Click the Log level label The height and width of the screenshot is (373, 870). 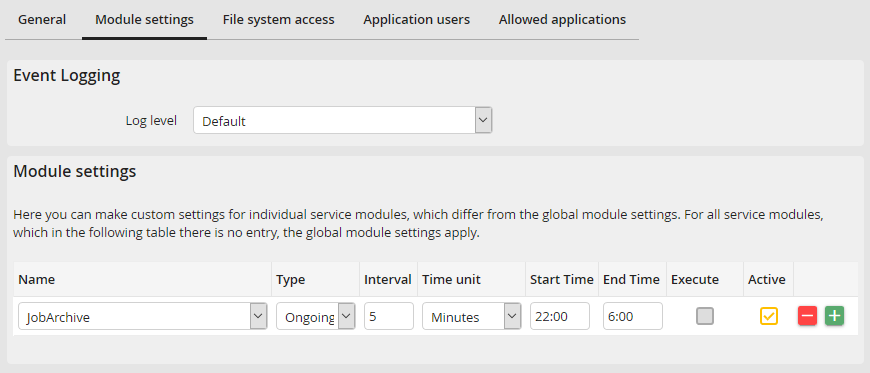(x=151, y=120)
